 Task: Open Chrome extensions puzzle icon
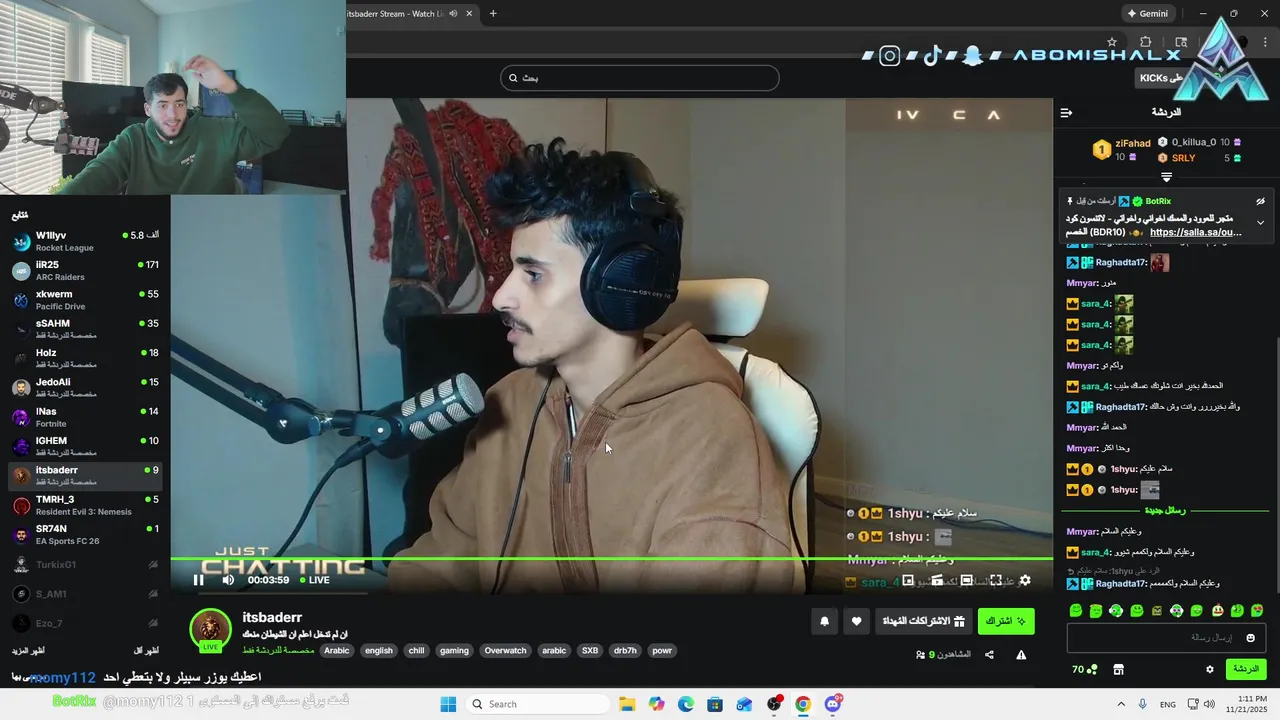coord(1146,42)
